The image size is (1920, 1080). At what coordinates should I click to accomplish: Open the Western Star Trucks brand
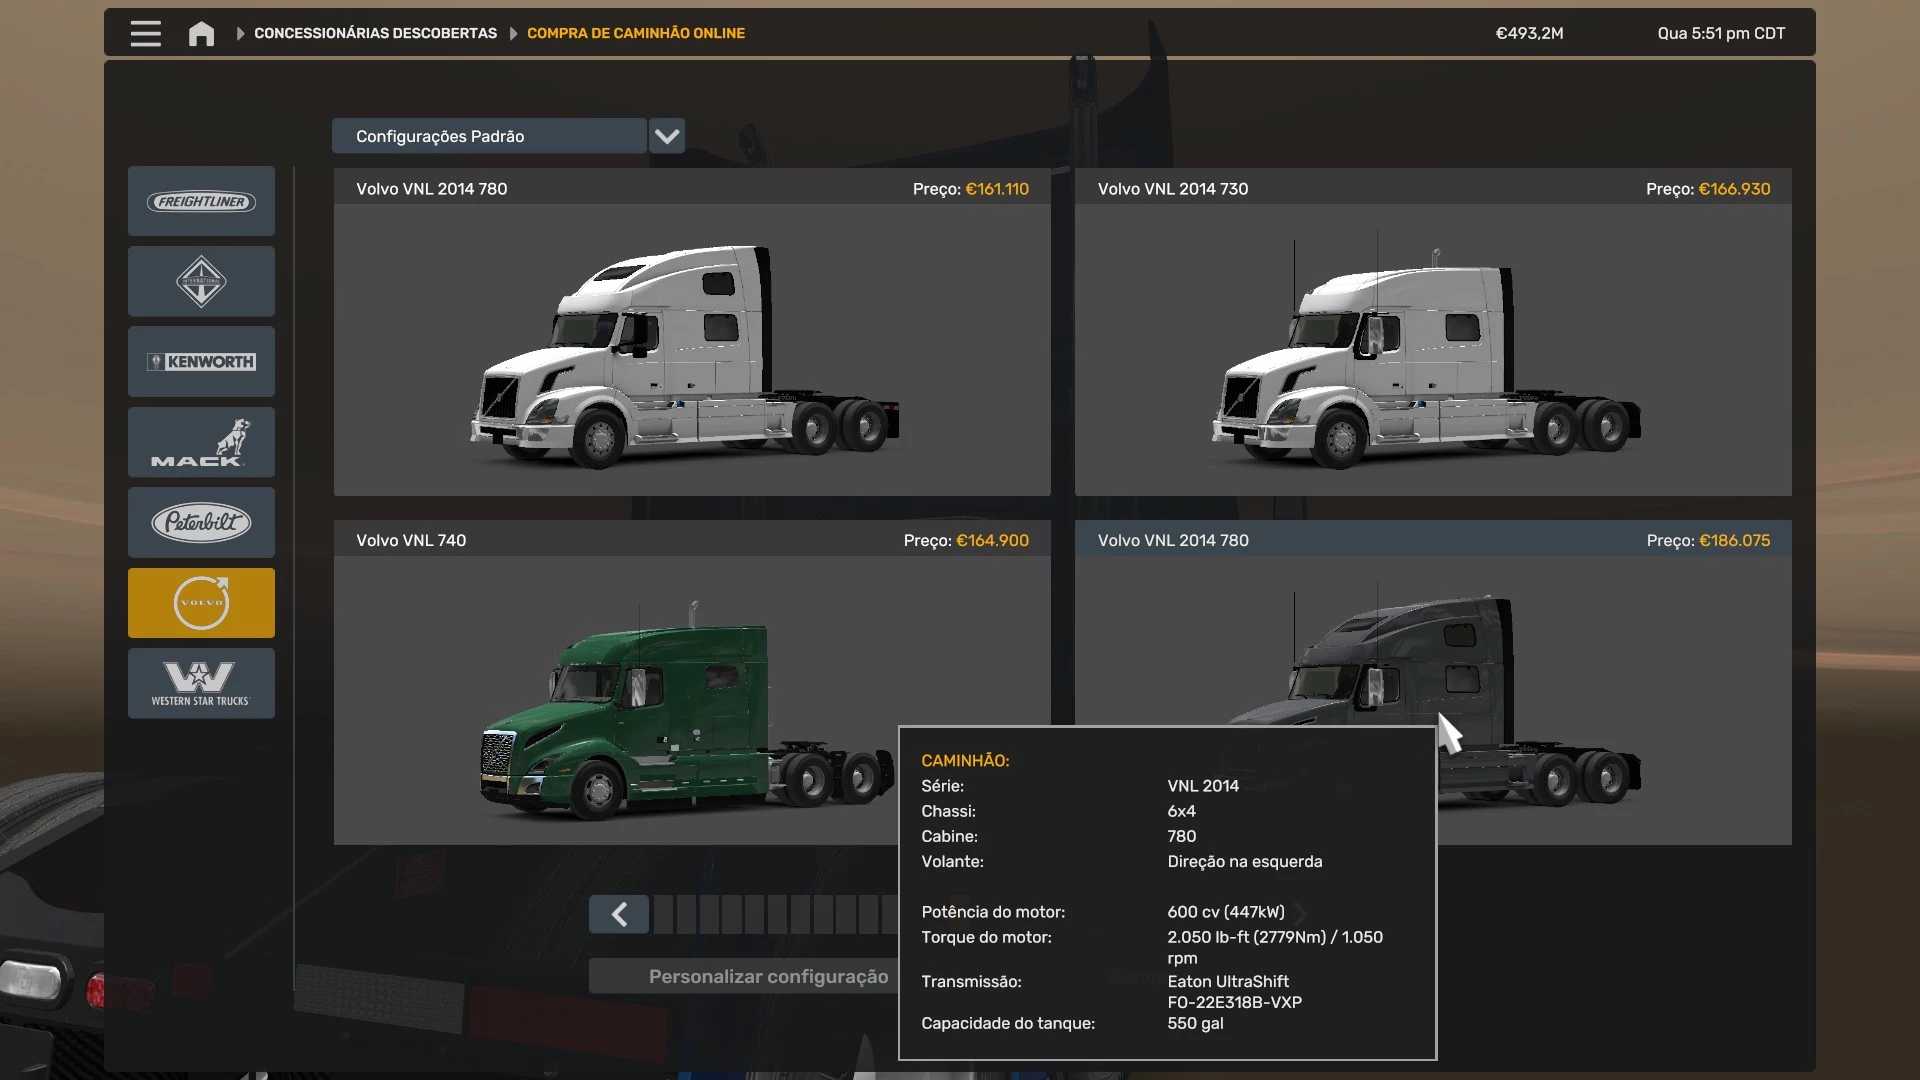click(201, 683)
